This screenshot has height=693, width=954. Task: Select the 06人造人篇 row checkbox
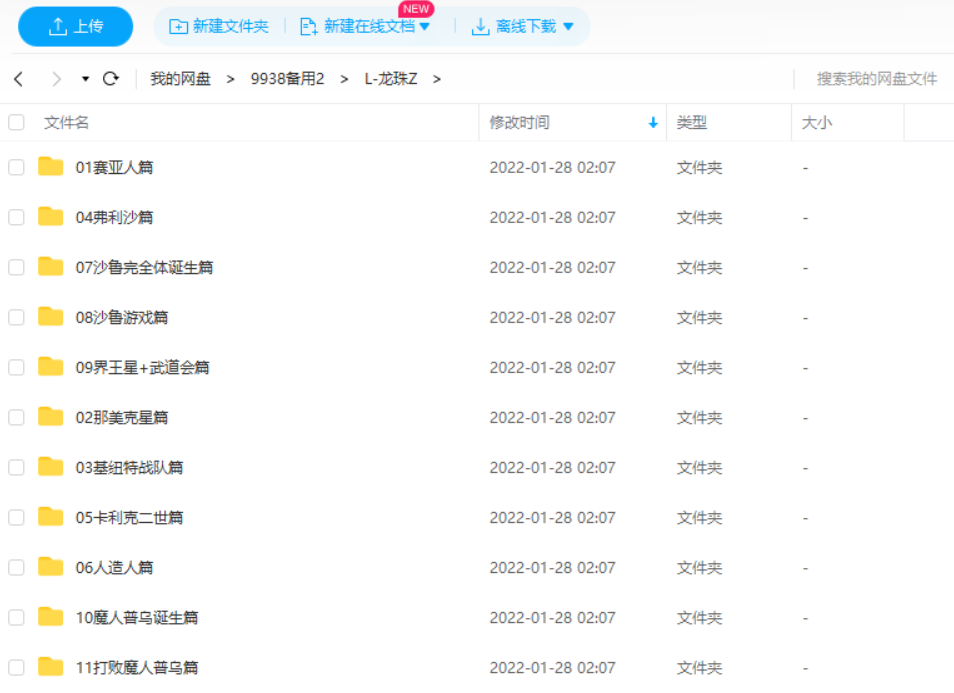click(x=16, y=567)
